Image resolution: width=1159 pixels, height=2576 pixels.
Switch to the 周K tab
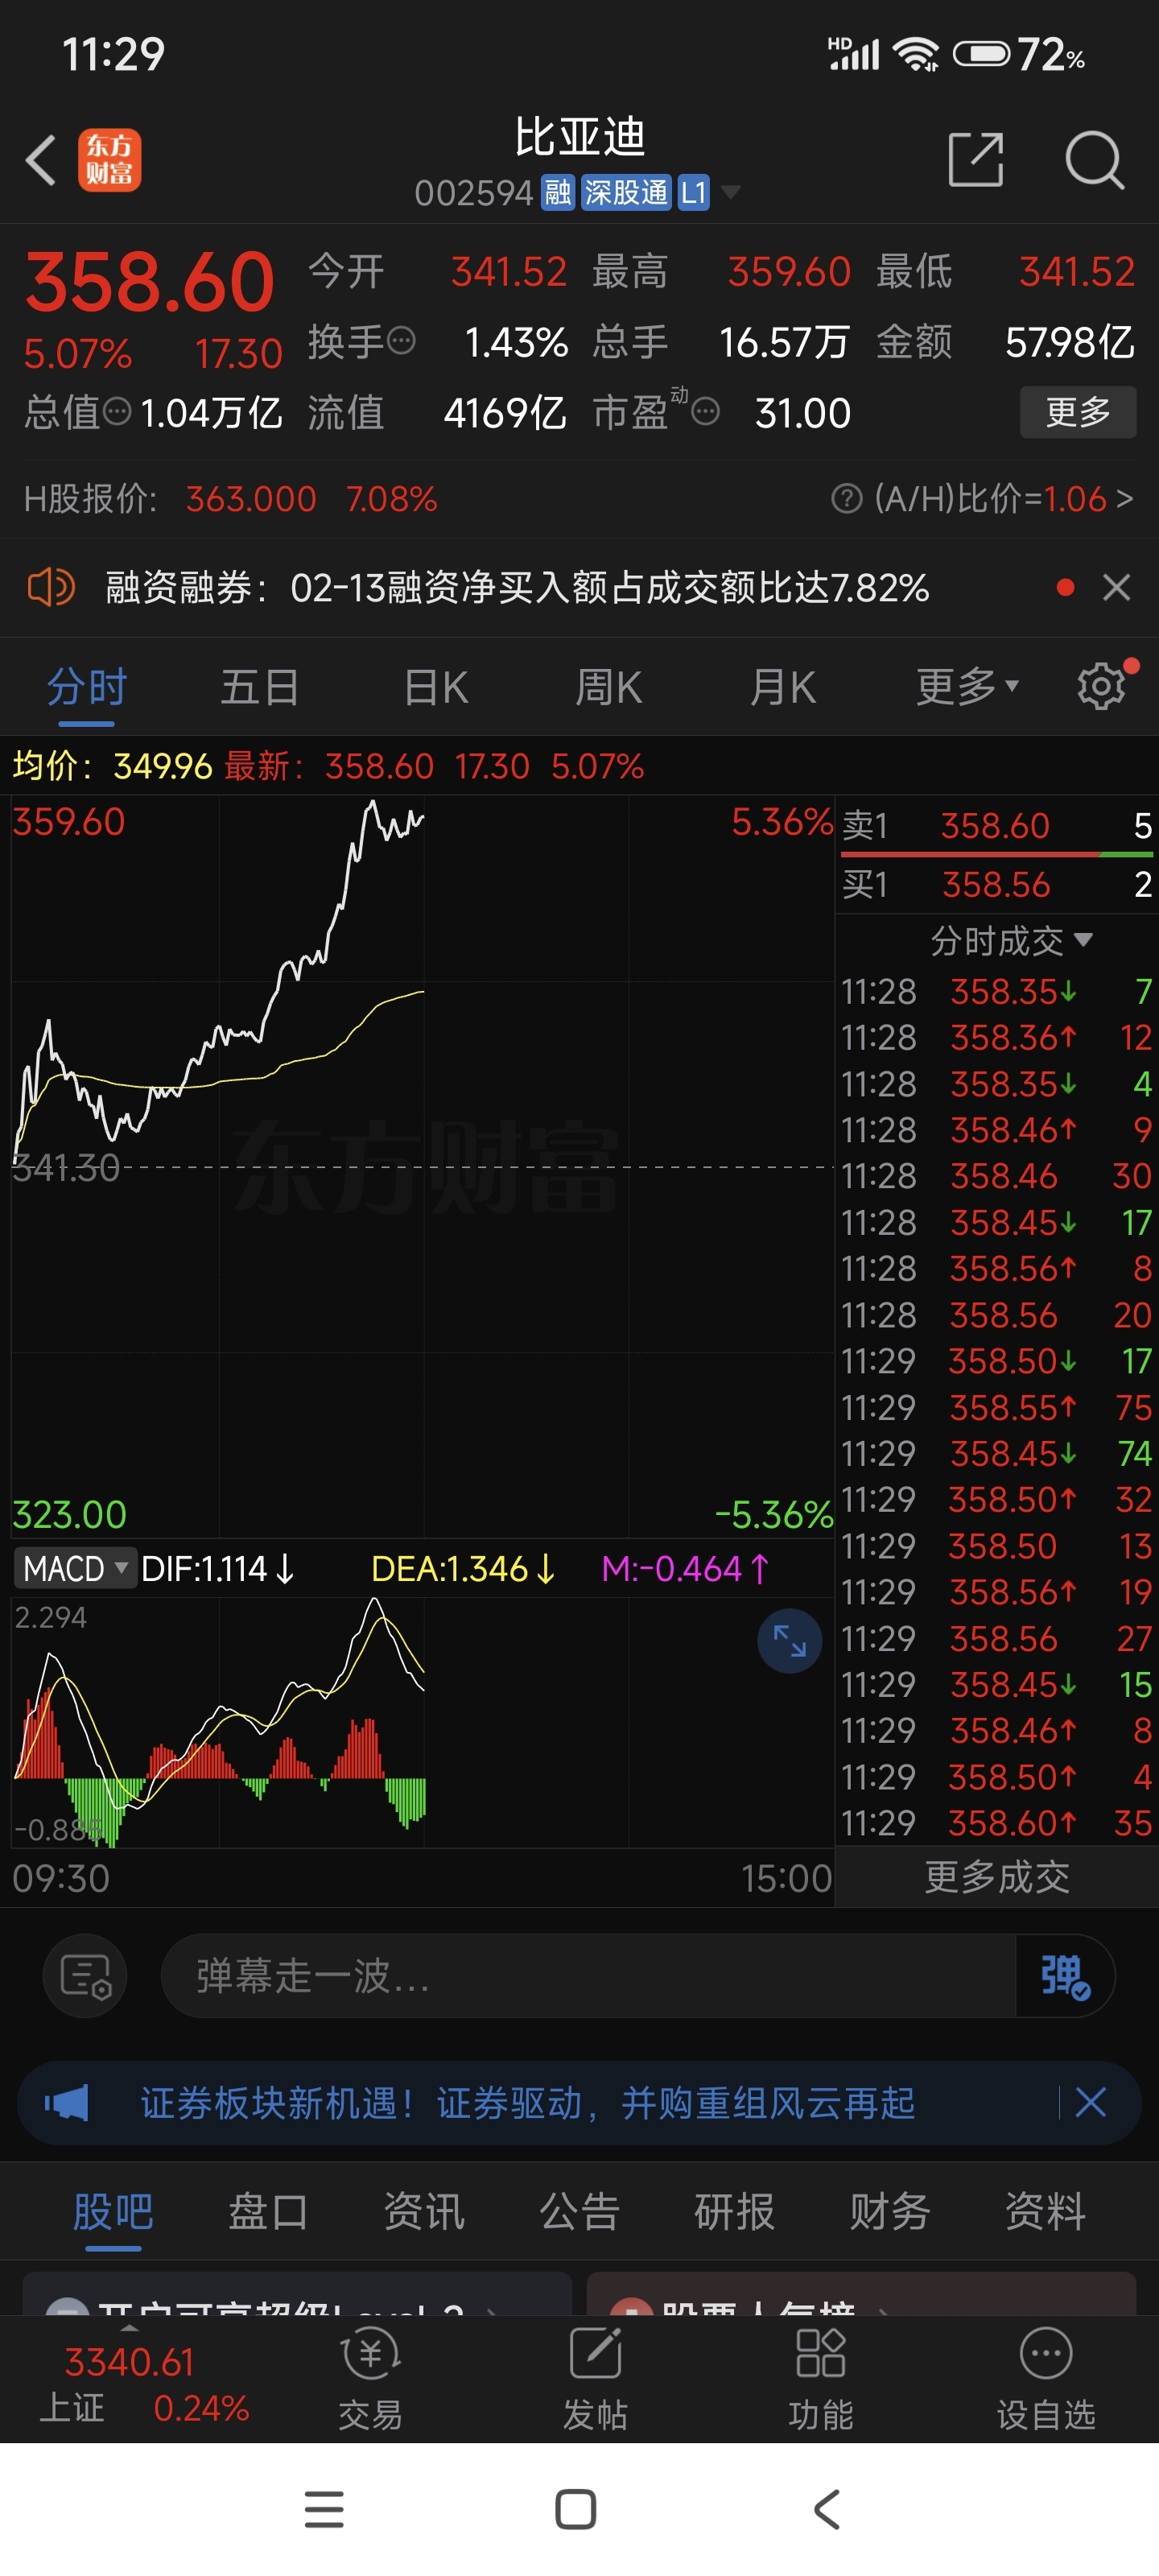click(608, 688)
